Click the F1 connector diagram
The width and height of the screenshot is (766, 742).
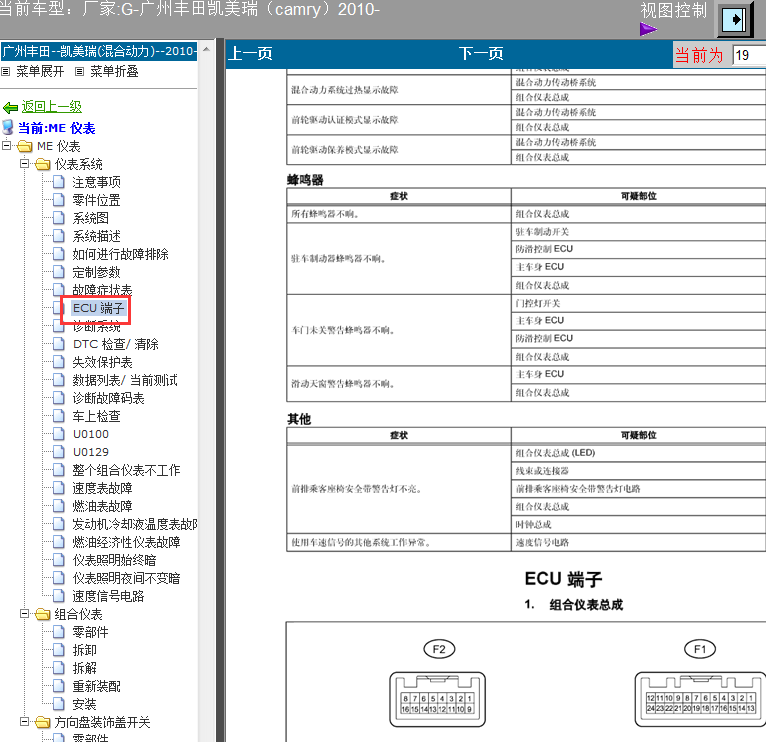click(700, 699)
